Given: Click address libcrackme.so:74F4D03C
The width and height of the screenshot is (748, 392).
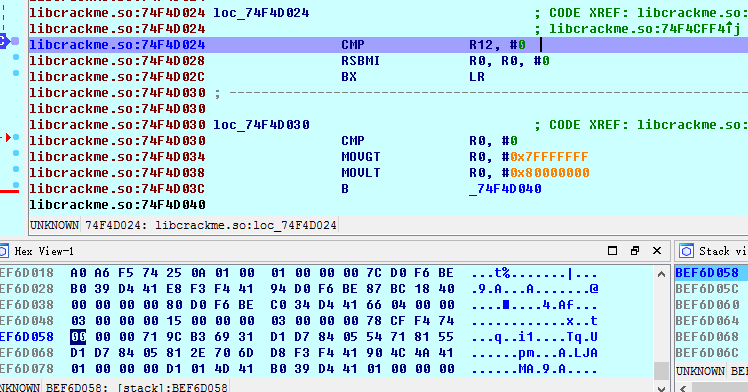Looking at the screenshot, I should [x=117, y=189].
